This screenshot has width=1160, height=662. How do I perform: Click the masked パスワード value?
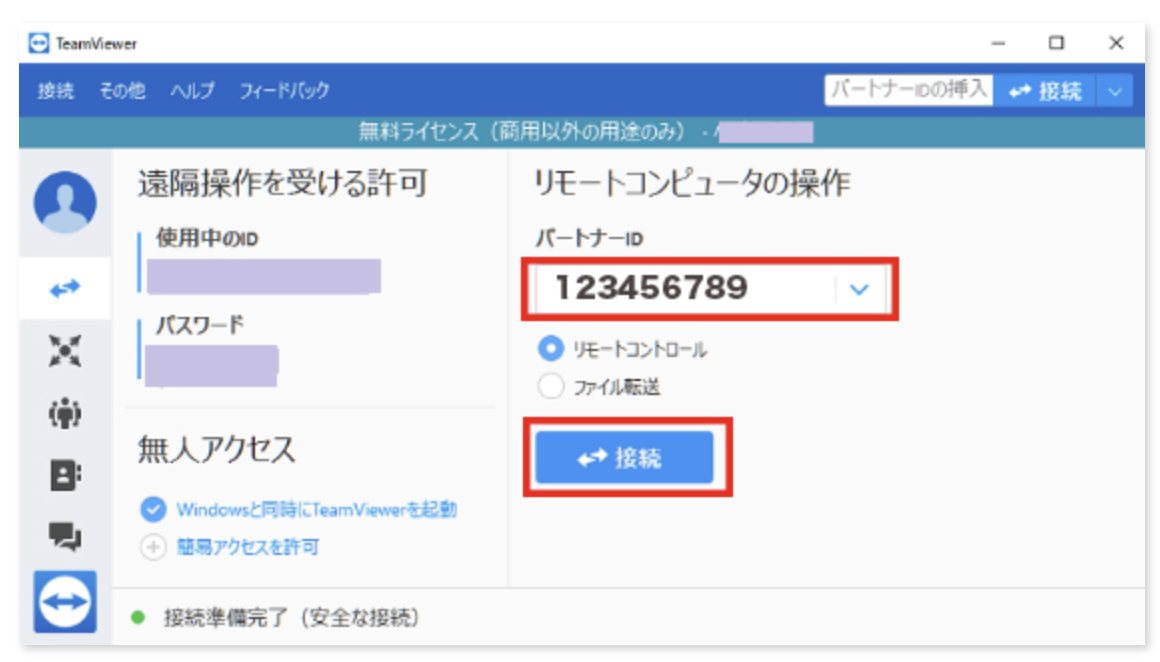tap(212, 365)
